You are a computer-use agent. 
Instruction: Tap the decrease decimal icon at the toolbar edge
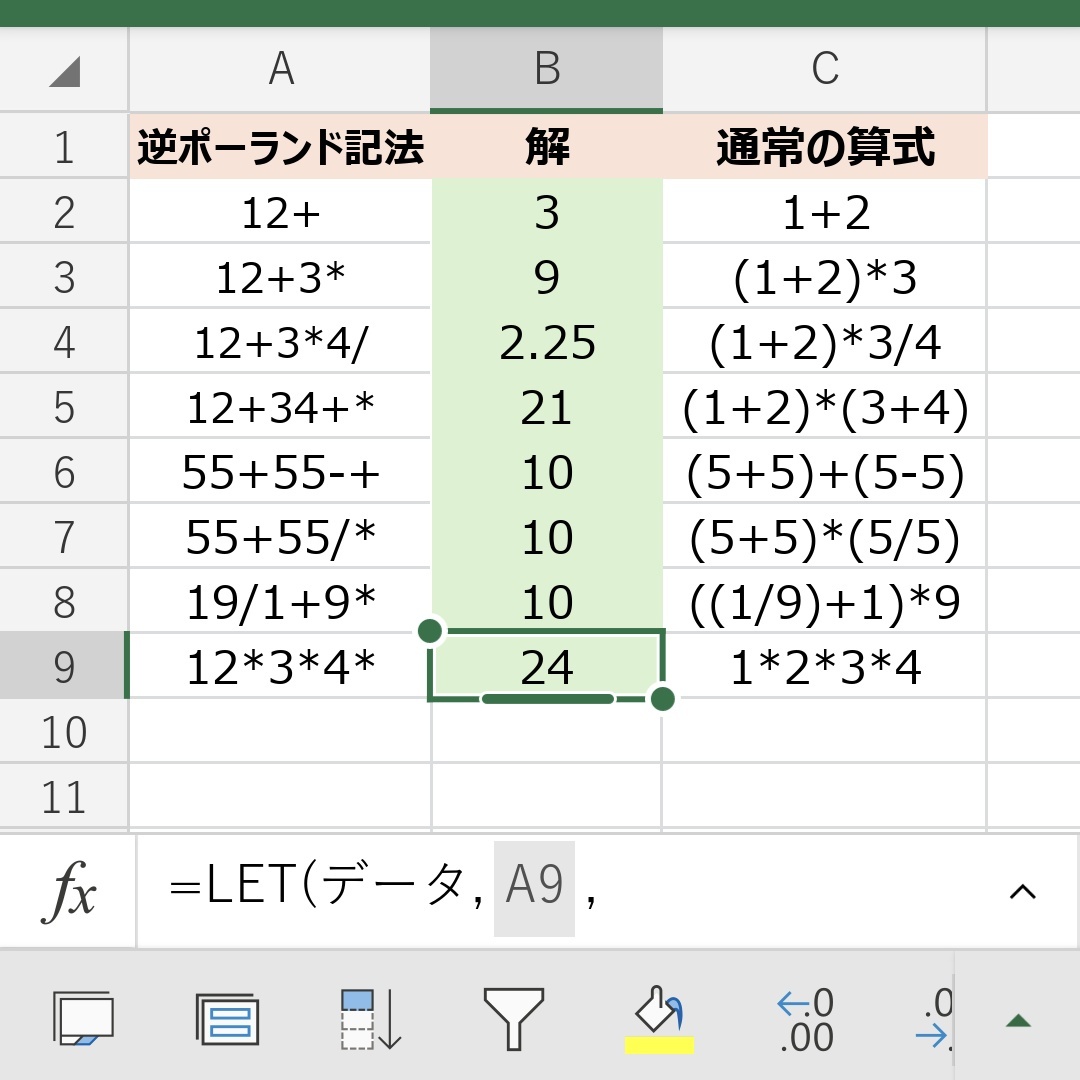pyautogui.click(x=937, y=1019)
